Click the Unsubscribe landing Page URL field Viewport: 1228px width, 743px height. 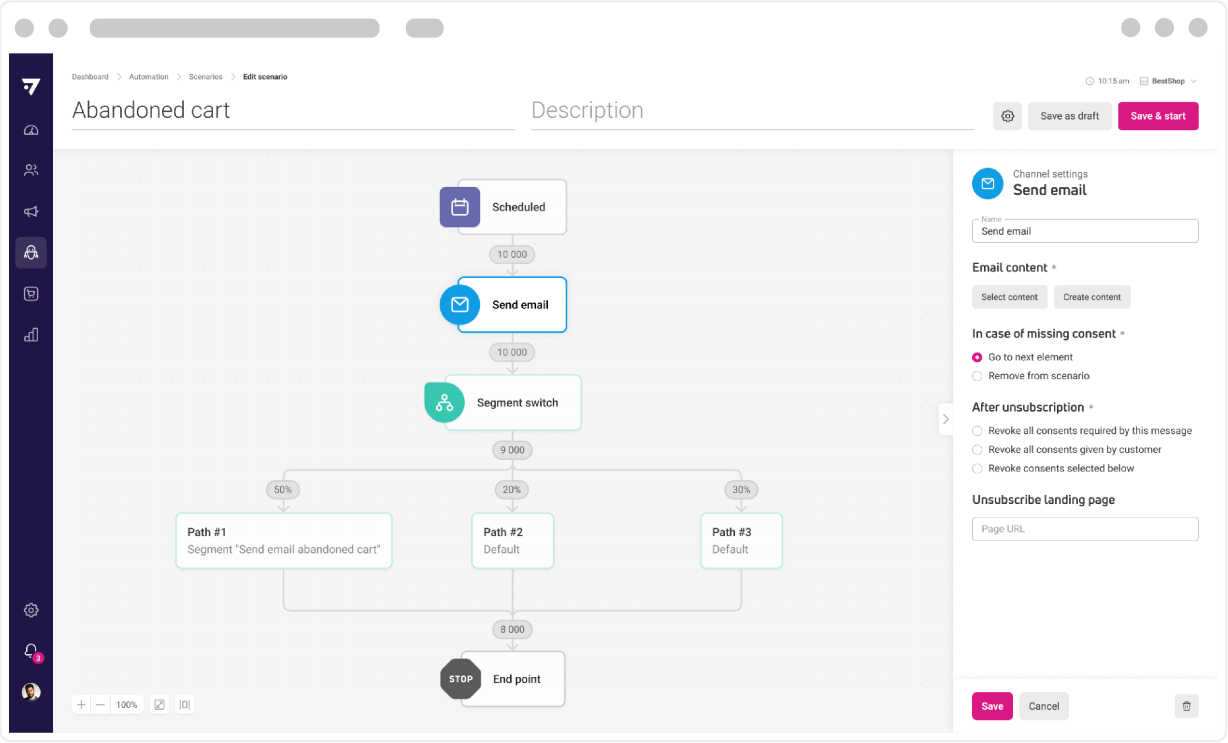[x=1085, y=529]
